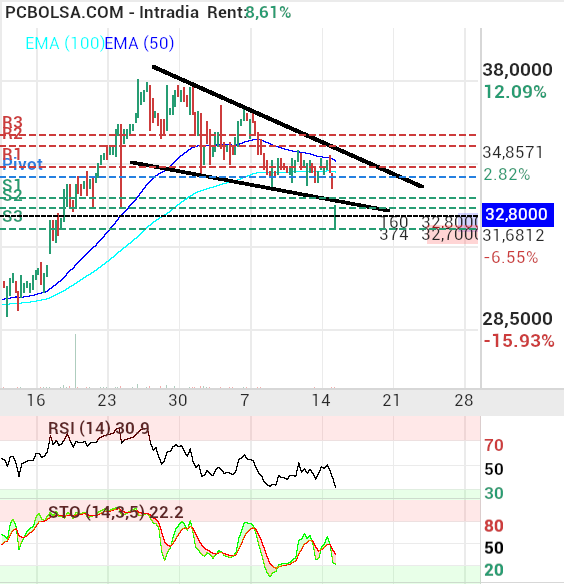Click the -15.93% percentage label

coord(519,341)
